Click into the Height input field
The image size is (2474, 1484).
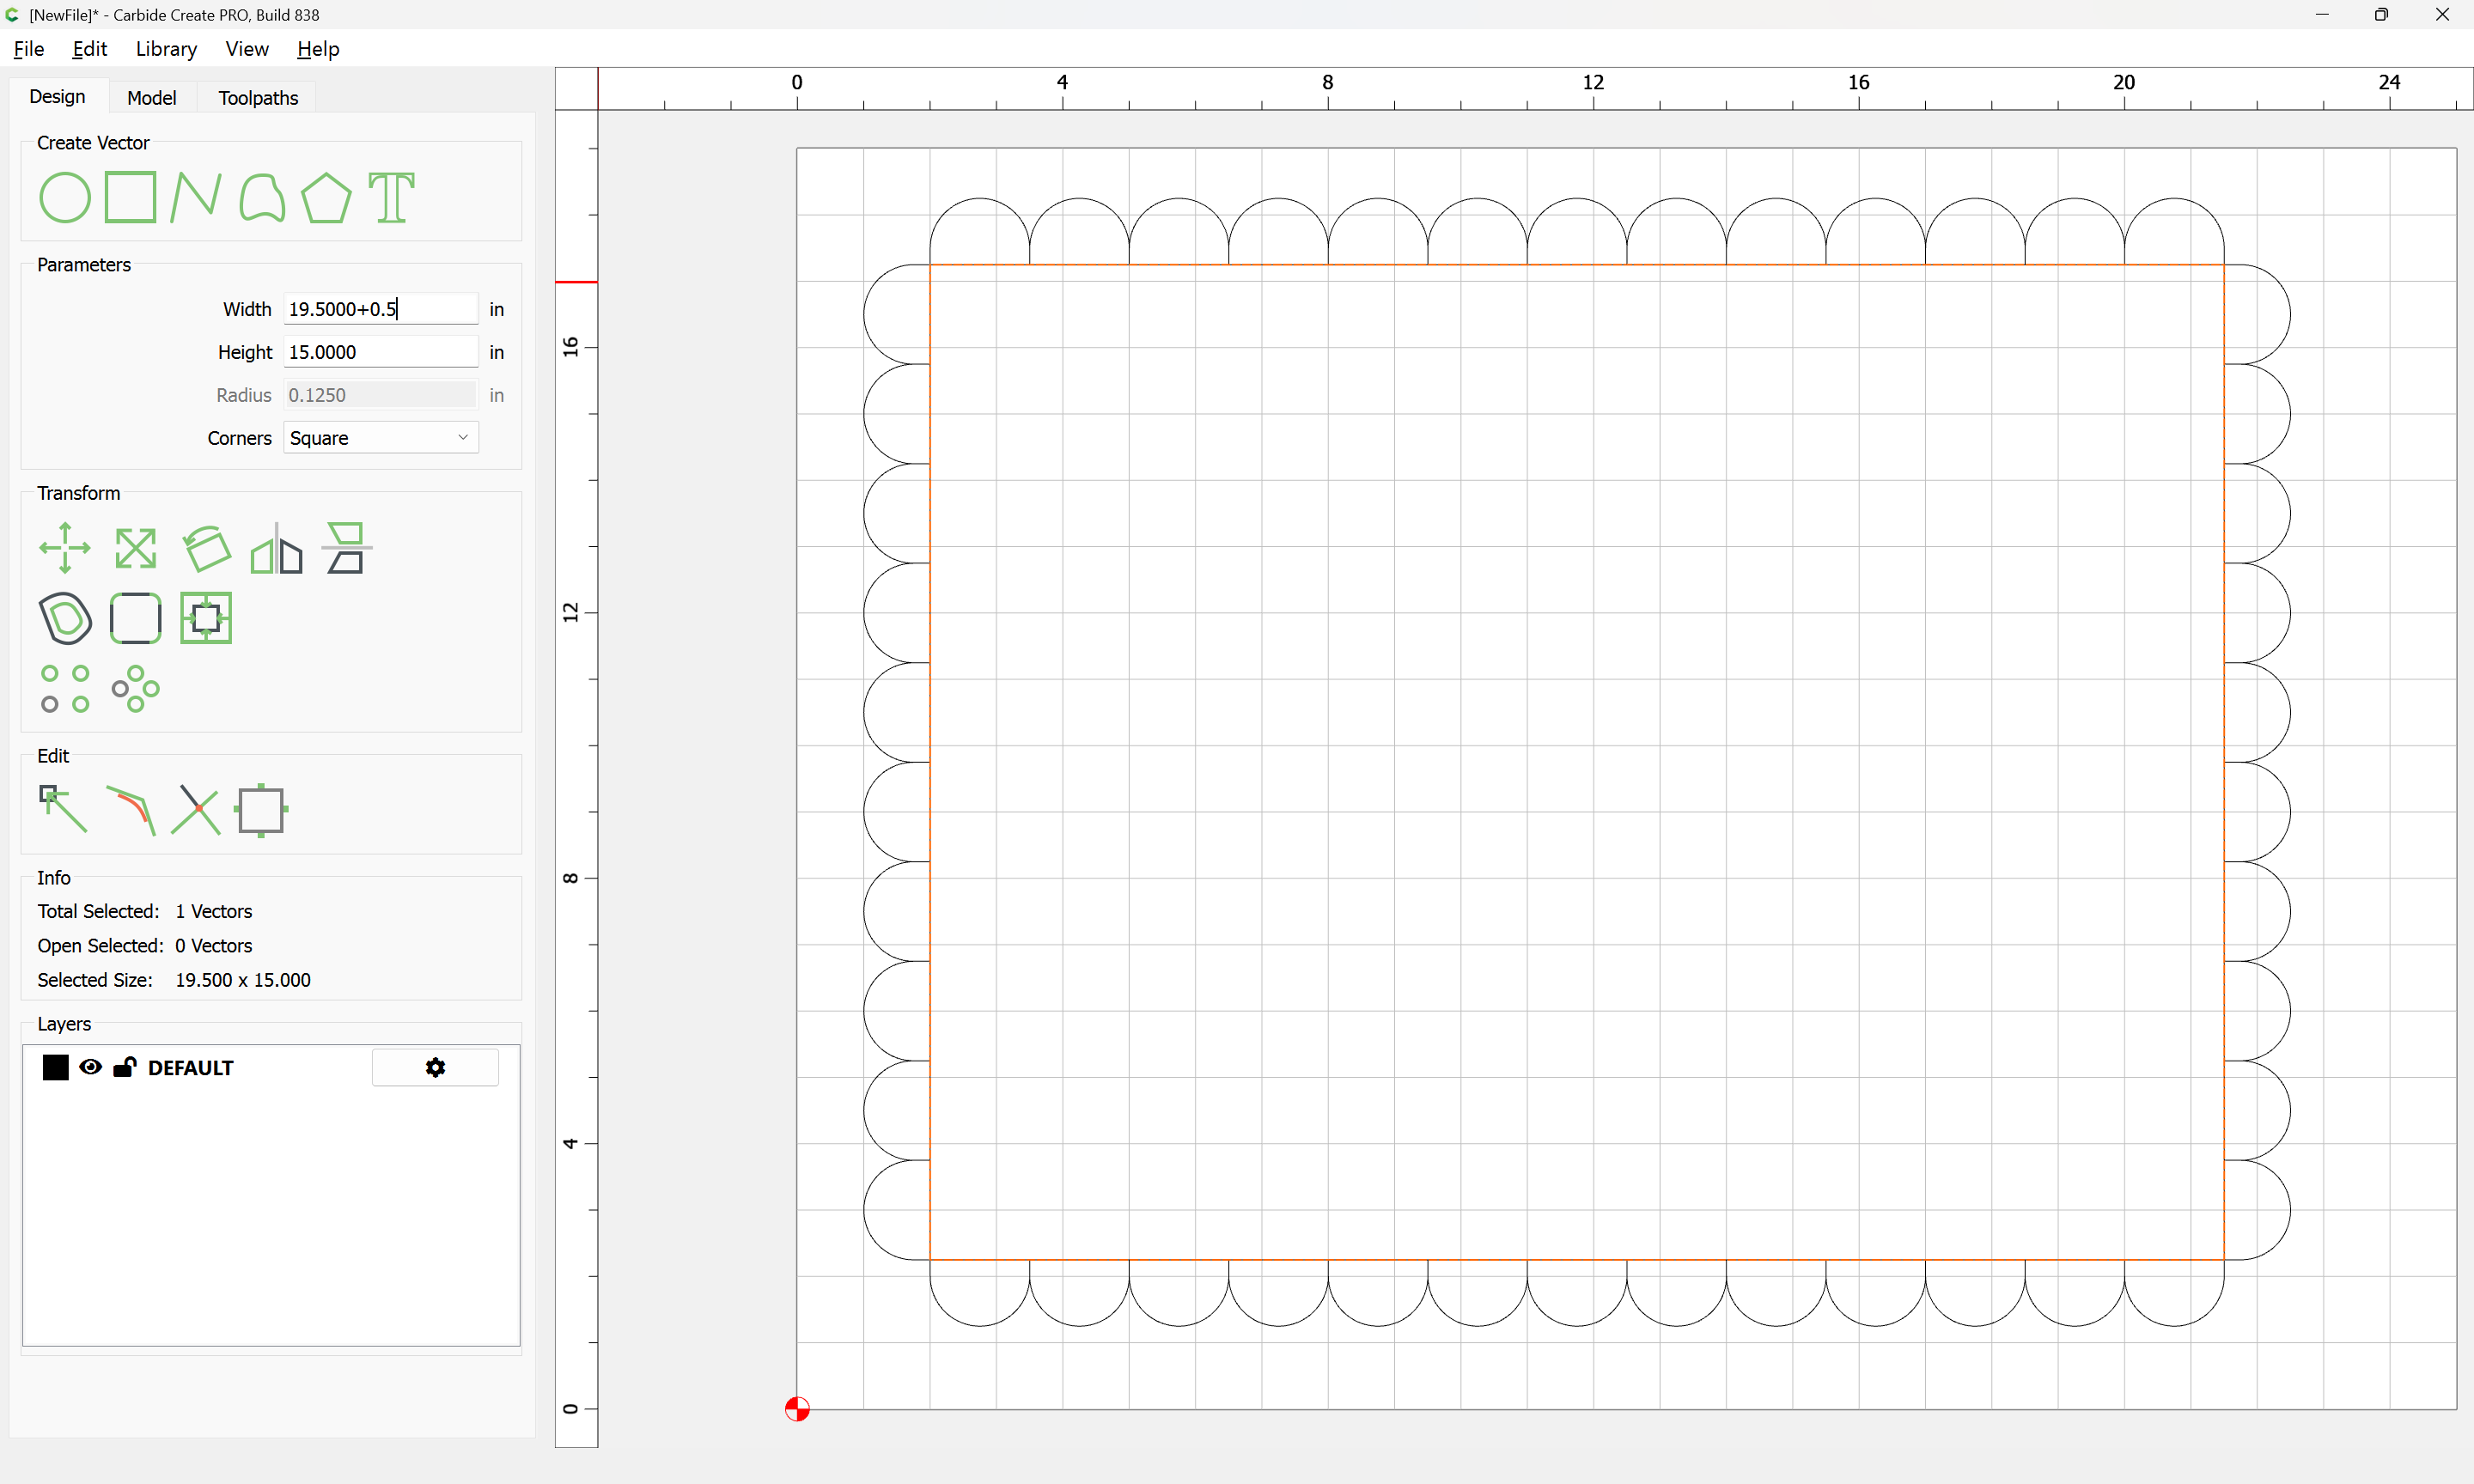[x=380, y=352]
